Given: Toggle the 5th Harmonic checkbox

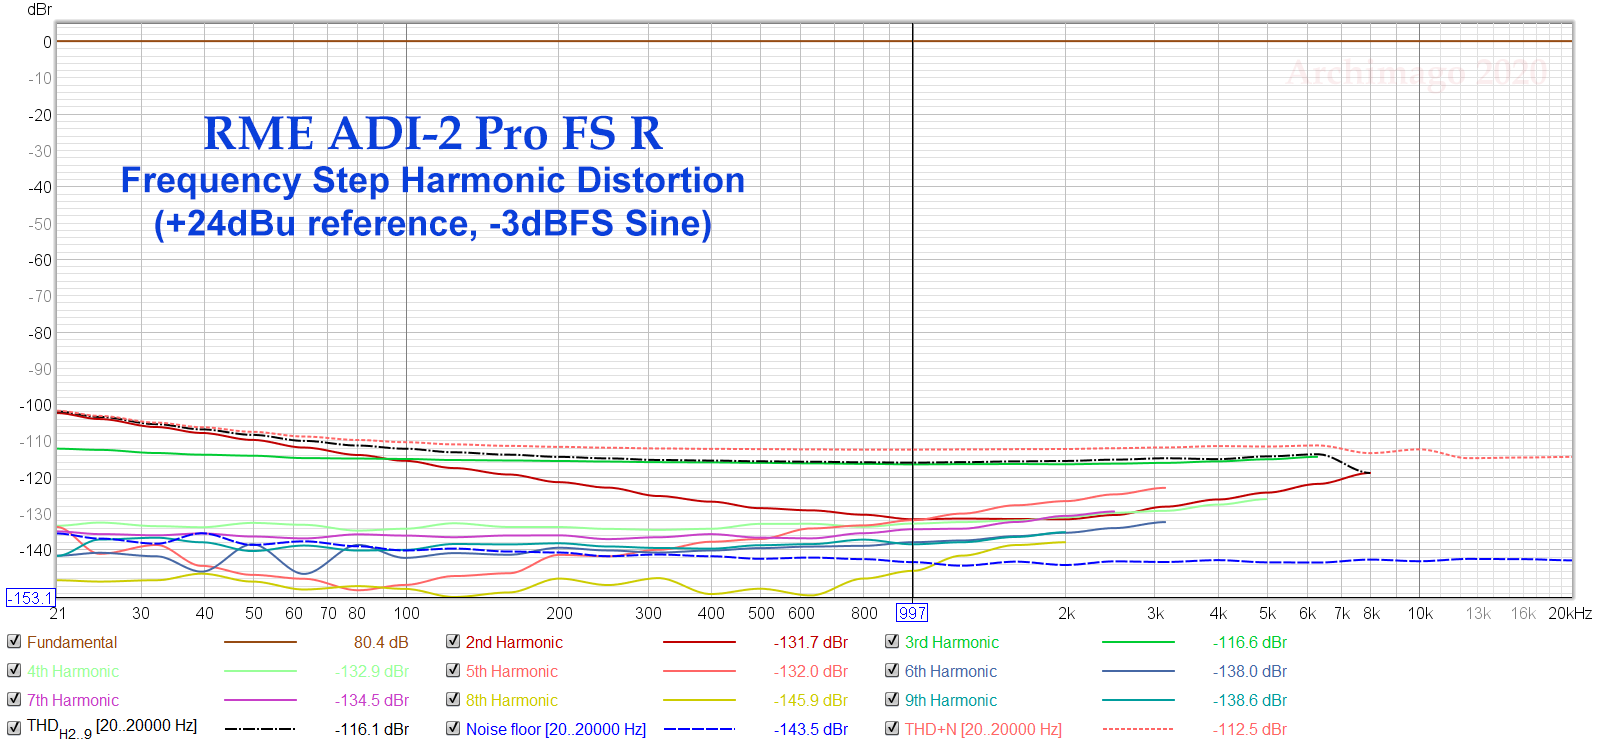Looking at the screenshot, I should tap(453, 671).
